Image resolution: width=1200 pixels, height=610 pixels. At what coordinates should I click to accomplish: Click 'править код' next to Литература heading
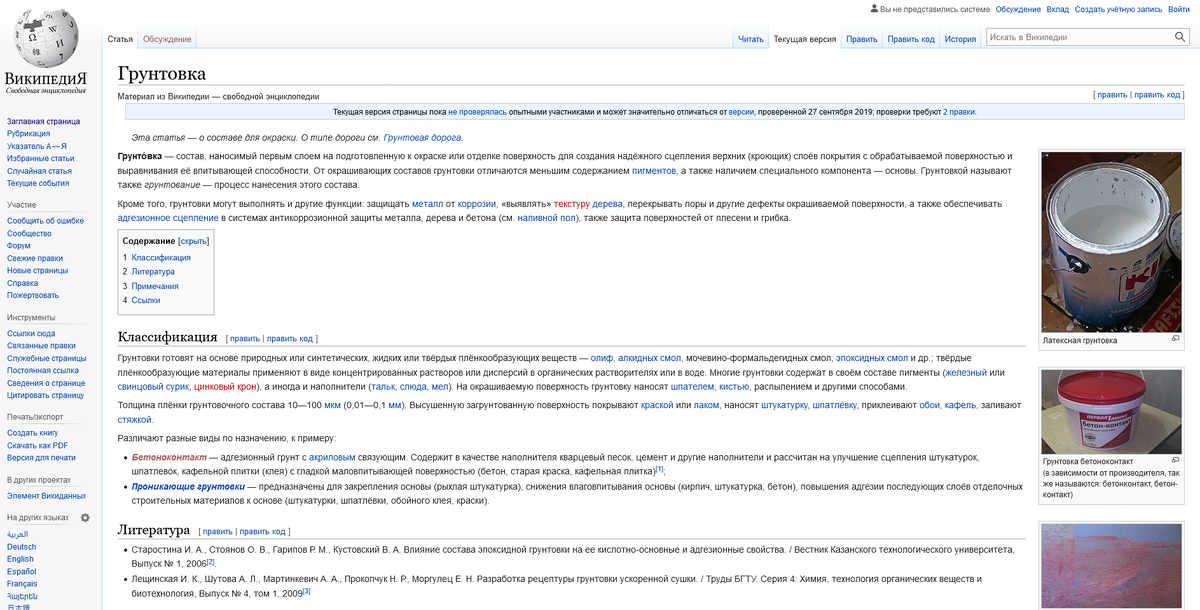click(x=262, y=531)
